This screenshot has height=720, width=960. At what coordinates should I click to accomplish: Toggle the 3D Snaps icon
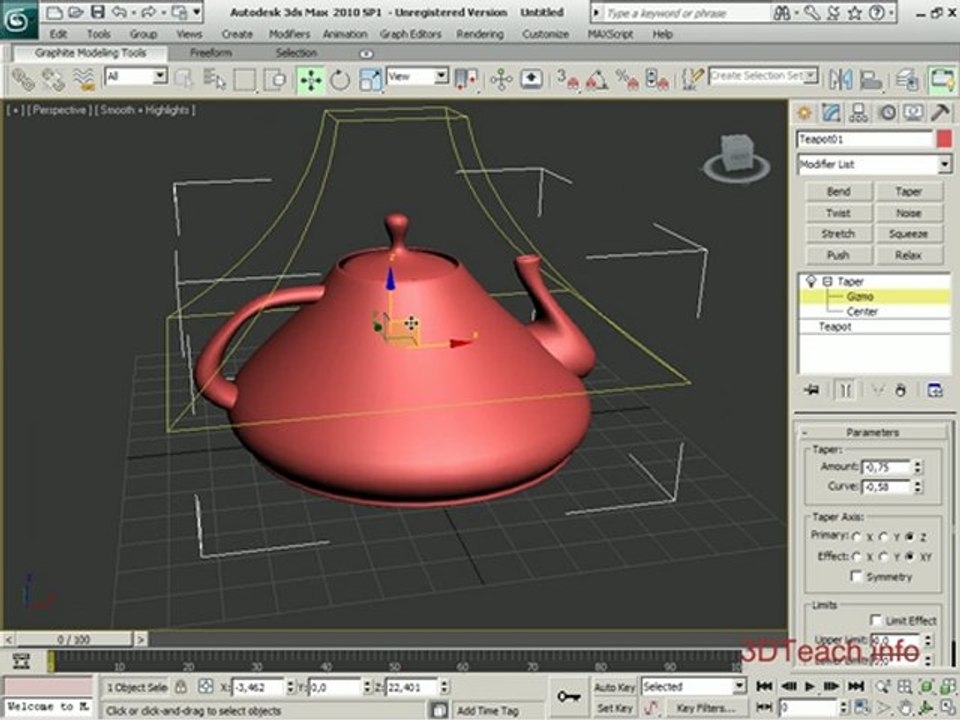coord(568,80)
